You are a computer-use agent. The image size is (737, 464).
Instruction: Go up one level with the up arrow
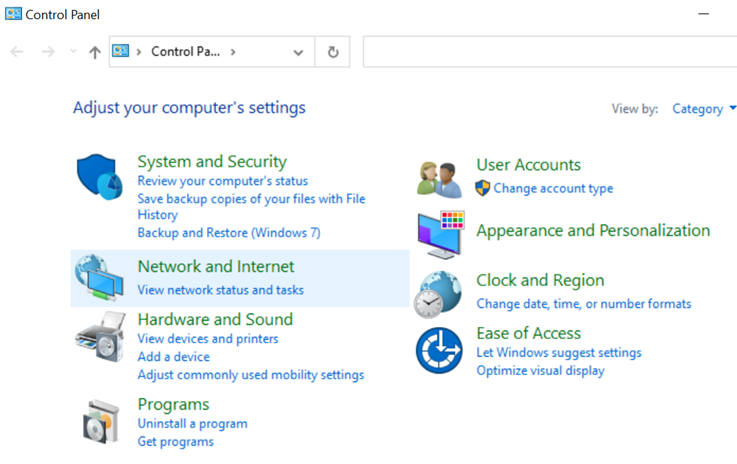(x=95, y=52)
